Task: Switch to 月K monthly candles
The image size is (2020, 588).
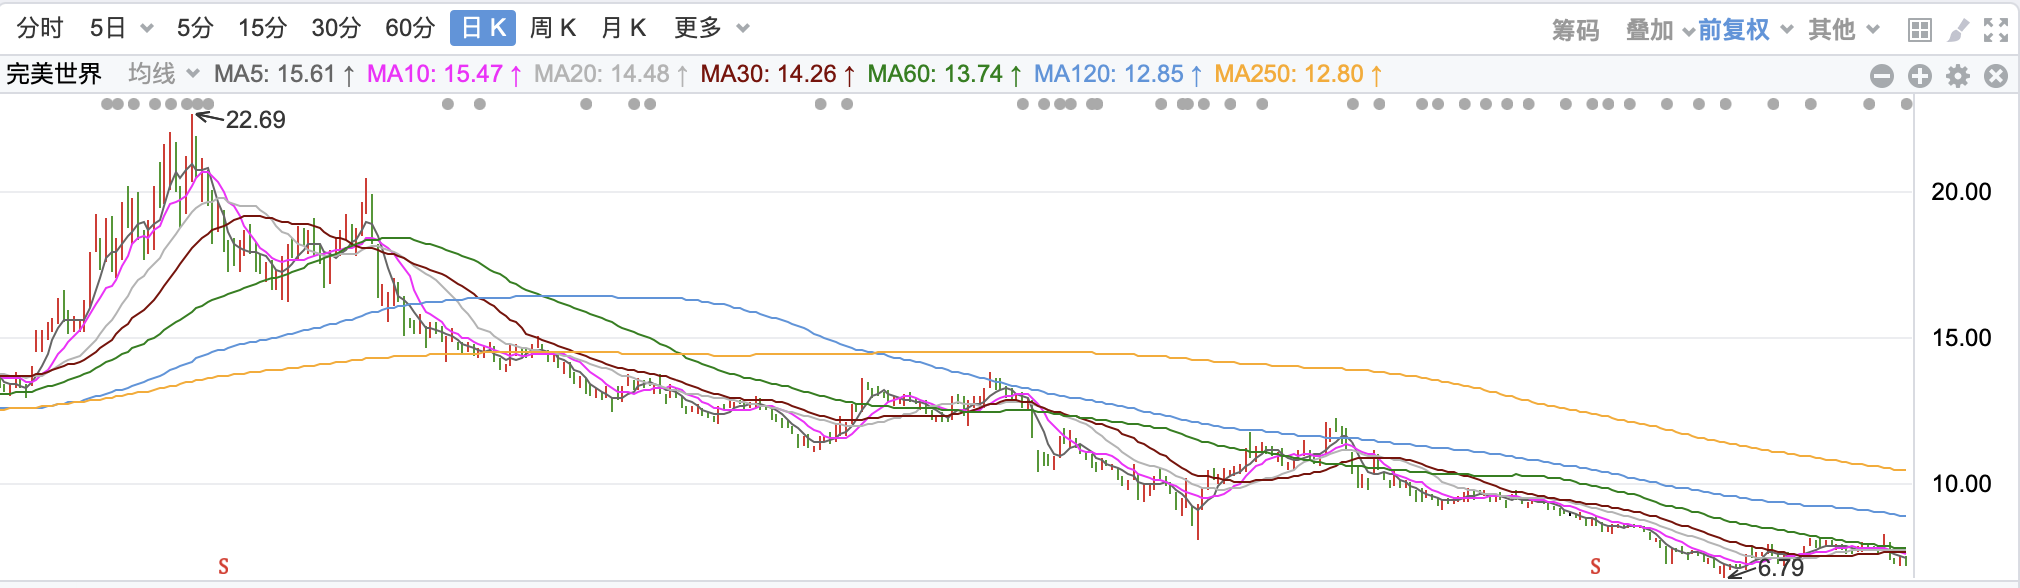Action: [623, 28]
